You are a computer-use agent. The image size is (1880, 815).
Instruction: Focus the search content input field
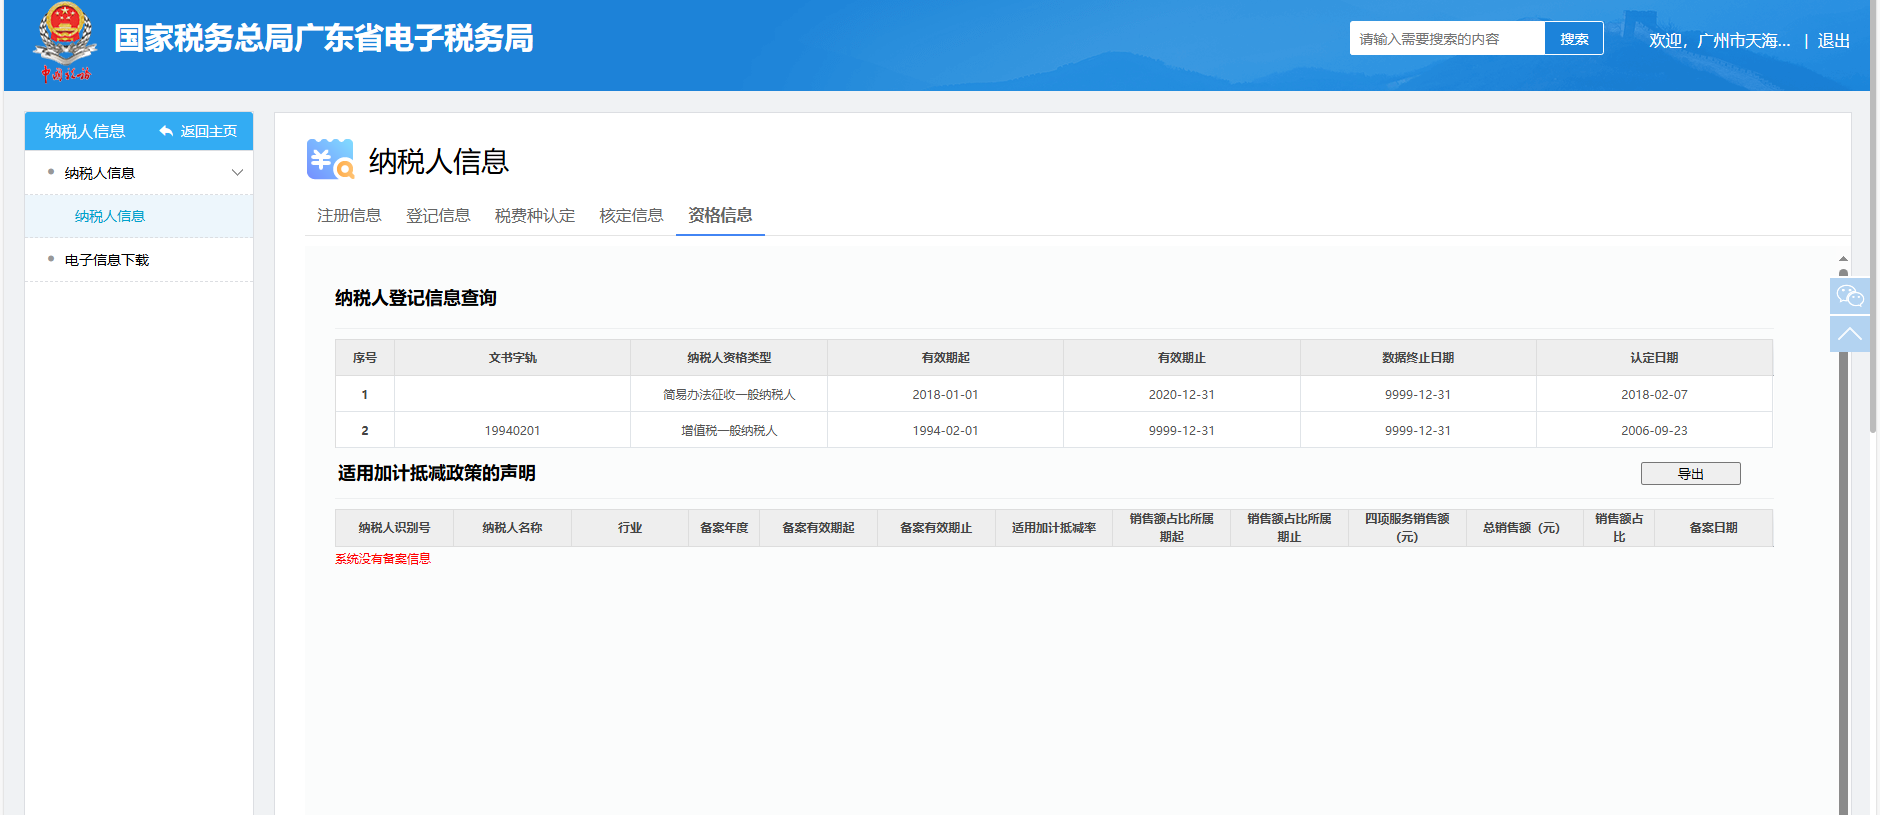[1446, 39]
